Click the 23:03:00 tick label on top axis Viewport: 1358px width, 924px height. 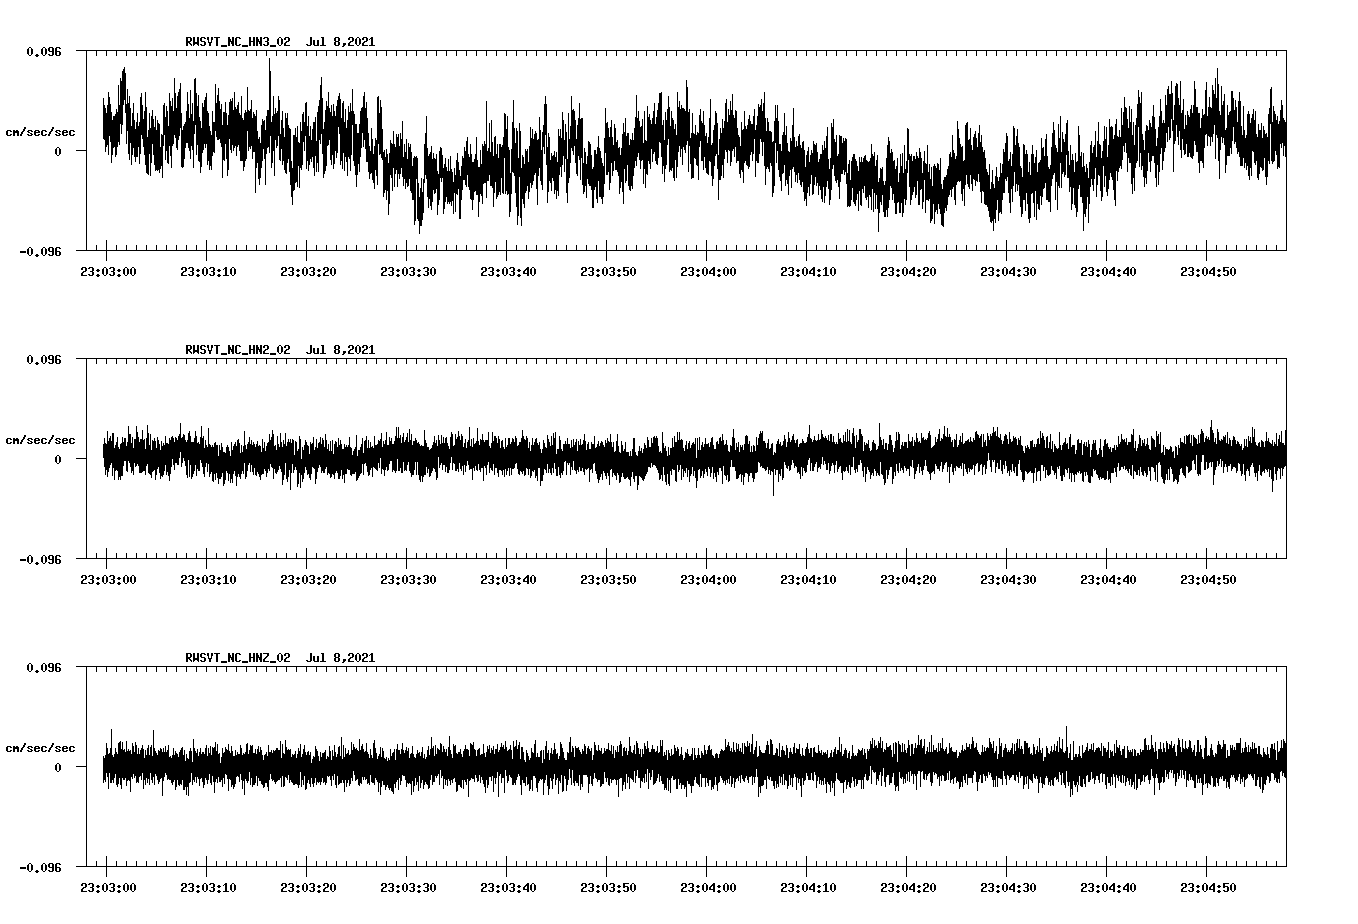point(110,268)
